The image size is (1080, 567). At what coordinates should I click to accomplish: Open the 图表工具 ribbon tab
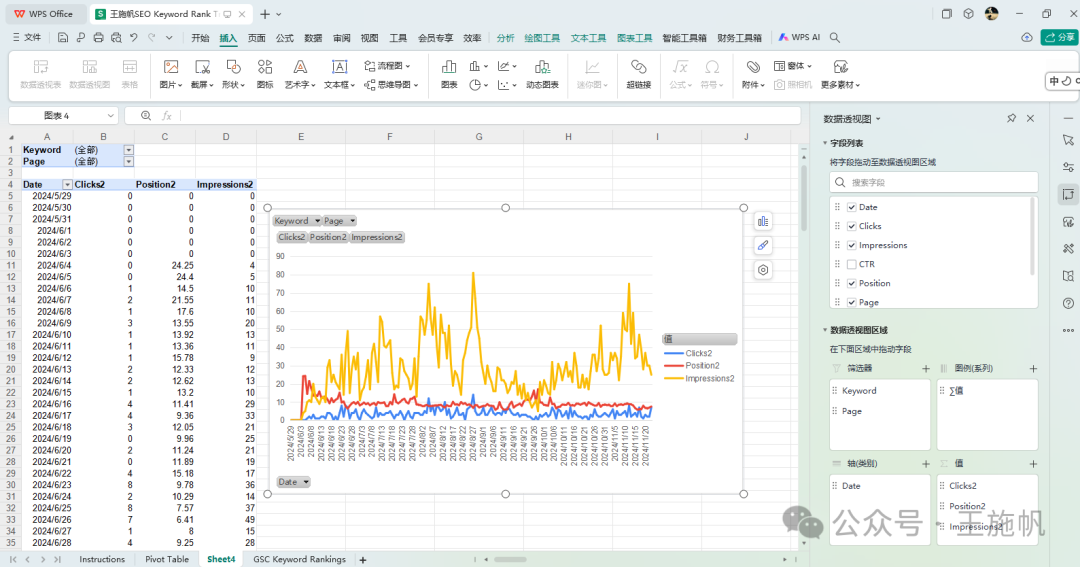tap(634, 38)
